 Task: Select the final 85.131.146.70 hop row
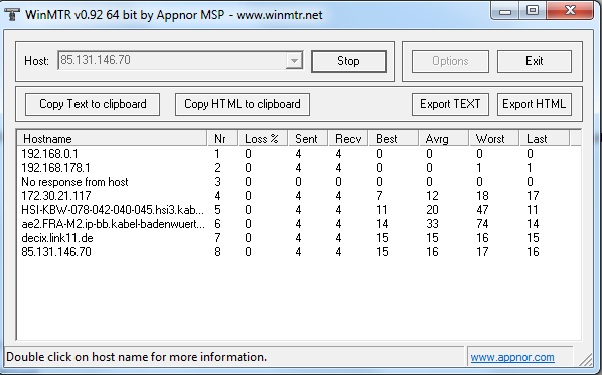(298, 252)
